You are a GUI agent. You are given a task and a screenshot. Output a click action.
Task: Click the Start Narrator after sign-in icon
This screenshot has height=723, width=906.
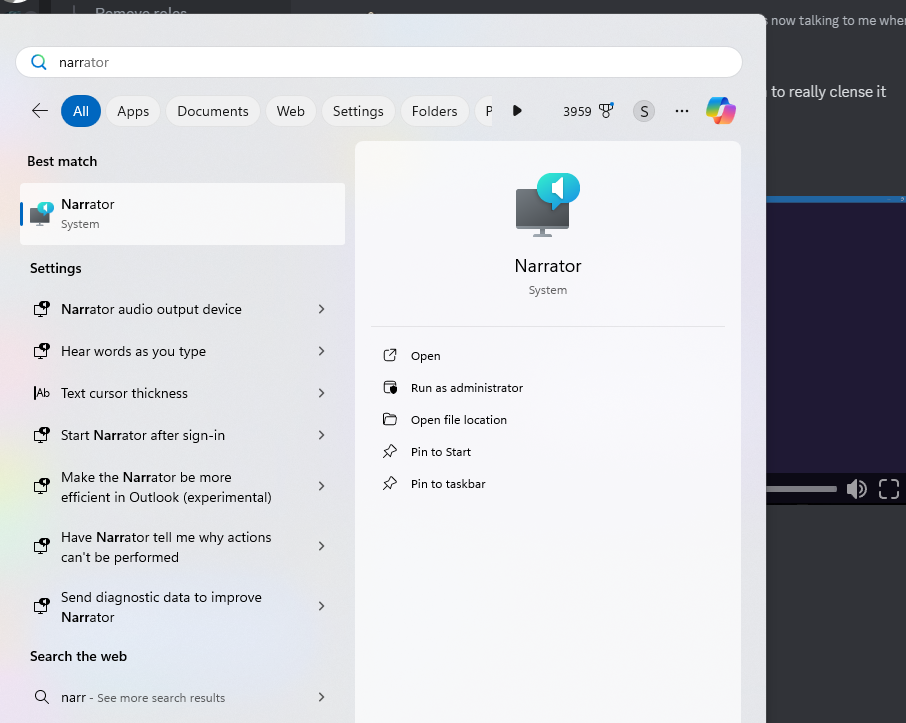[x=42, y=435]
